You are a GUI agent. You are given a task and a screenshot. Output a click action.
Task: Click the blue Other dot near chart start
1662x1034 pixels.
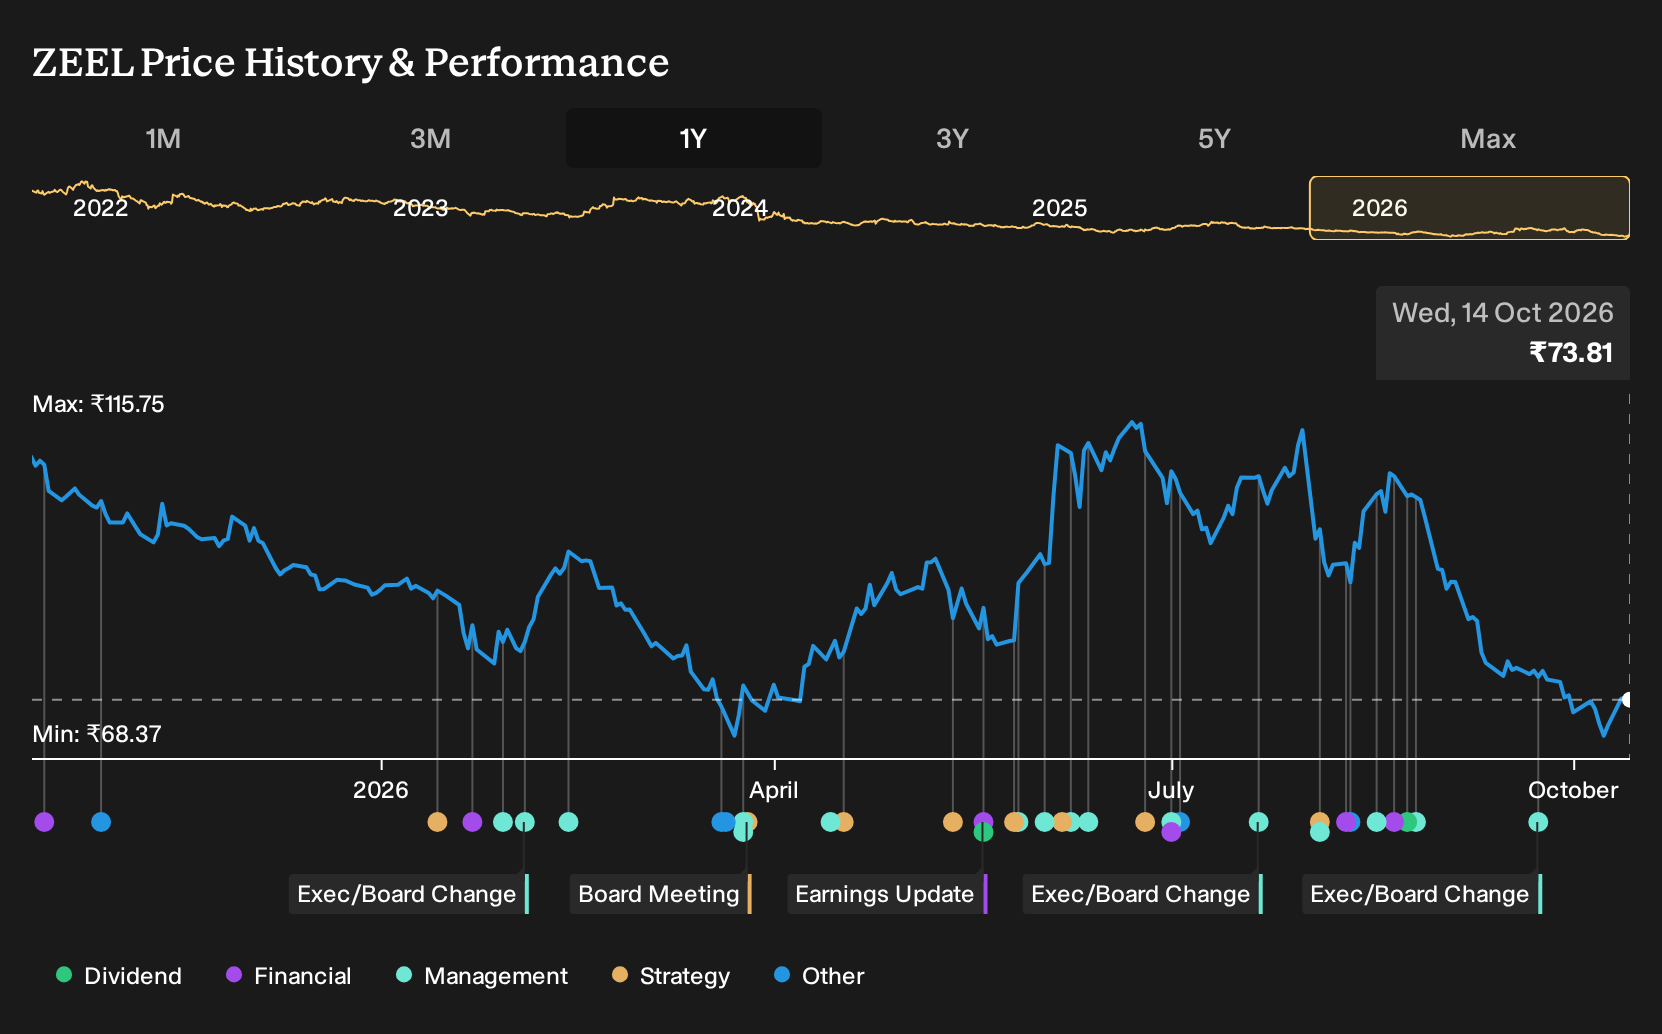coord(101,822)
